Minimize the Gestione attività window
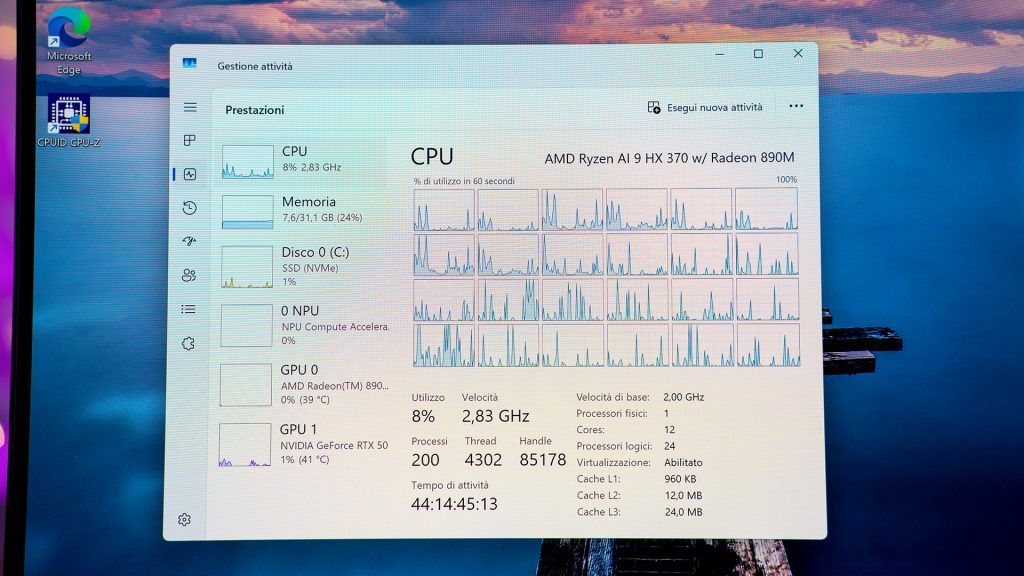Screen dimensions: 1024x576 pos(719,54)
